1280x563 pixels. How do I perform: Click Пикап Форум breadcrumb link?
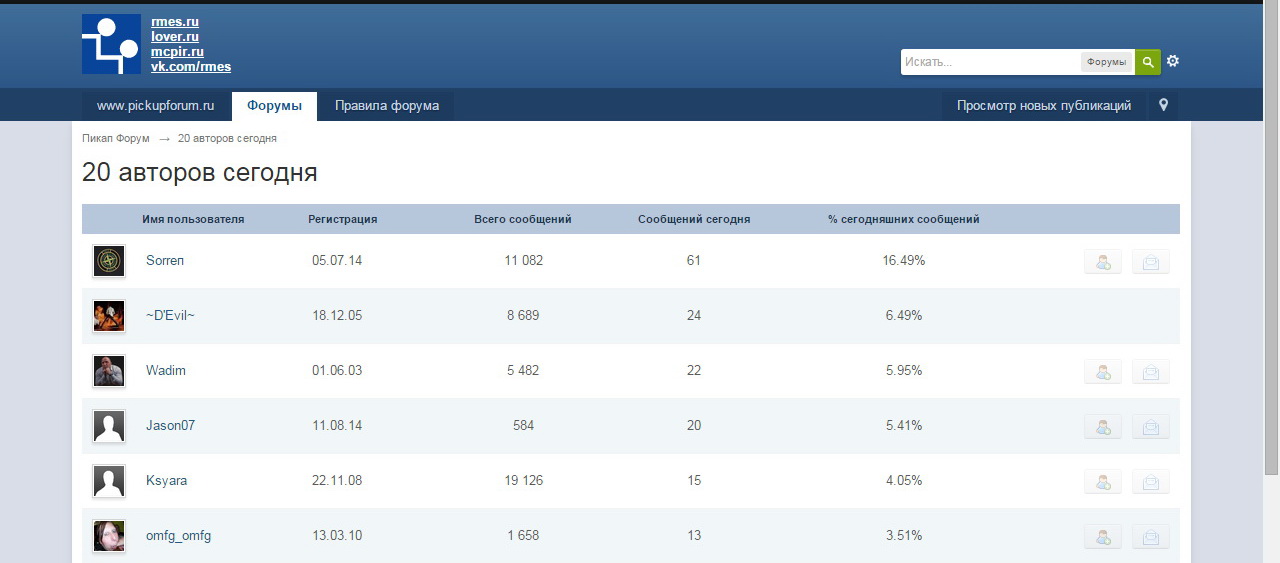point(115,138)
